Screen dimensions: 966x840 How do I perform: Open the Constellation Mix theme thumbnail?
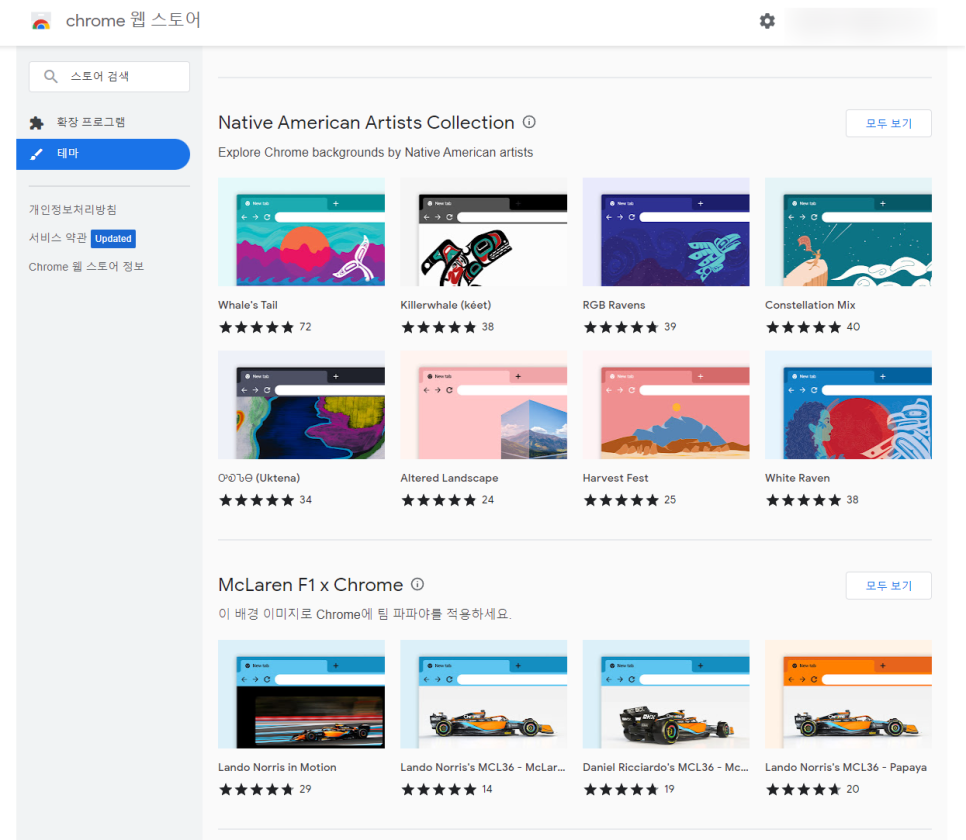click(848, 232)
